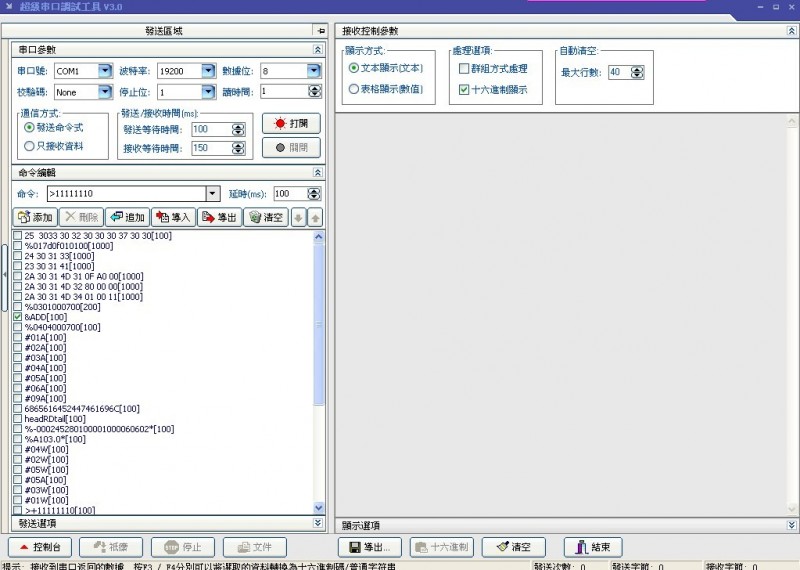This screenshot has width=800, height=570.
Task: Select command 24 30 31 33[1000]
Action: 59,256
